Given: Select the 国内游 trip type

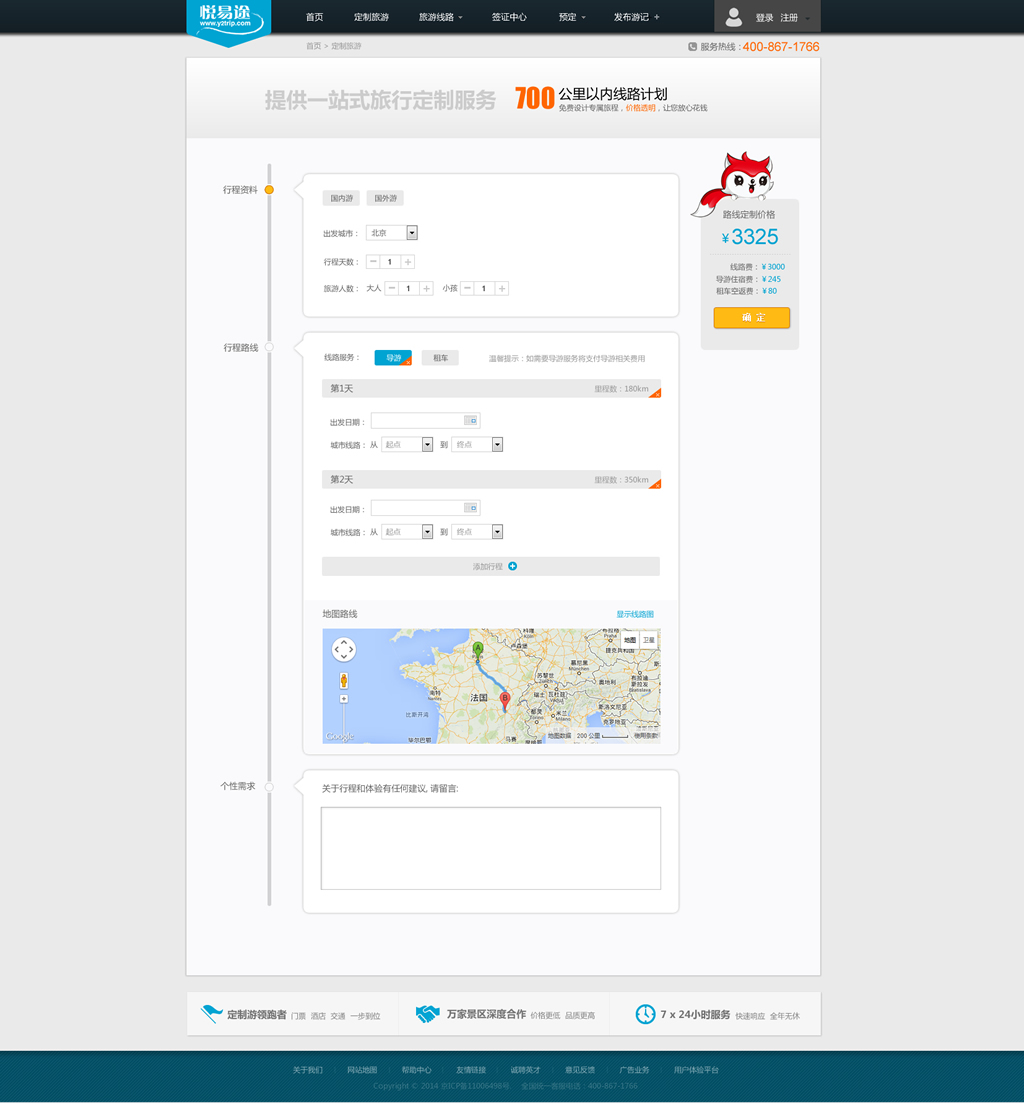Looking at the screenshot, I should point(341,198).
